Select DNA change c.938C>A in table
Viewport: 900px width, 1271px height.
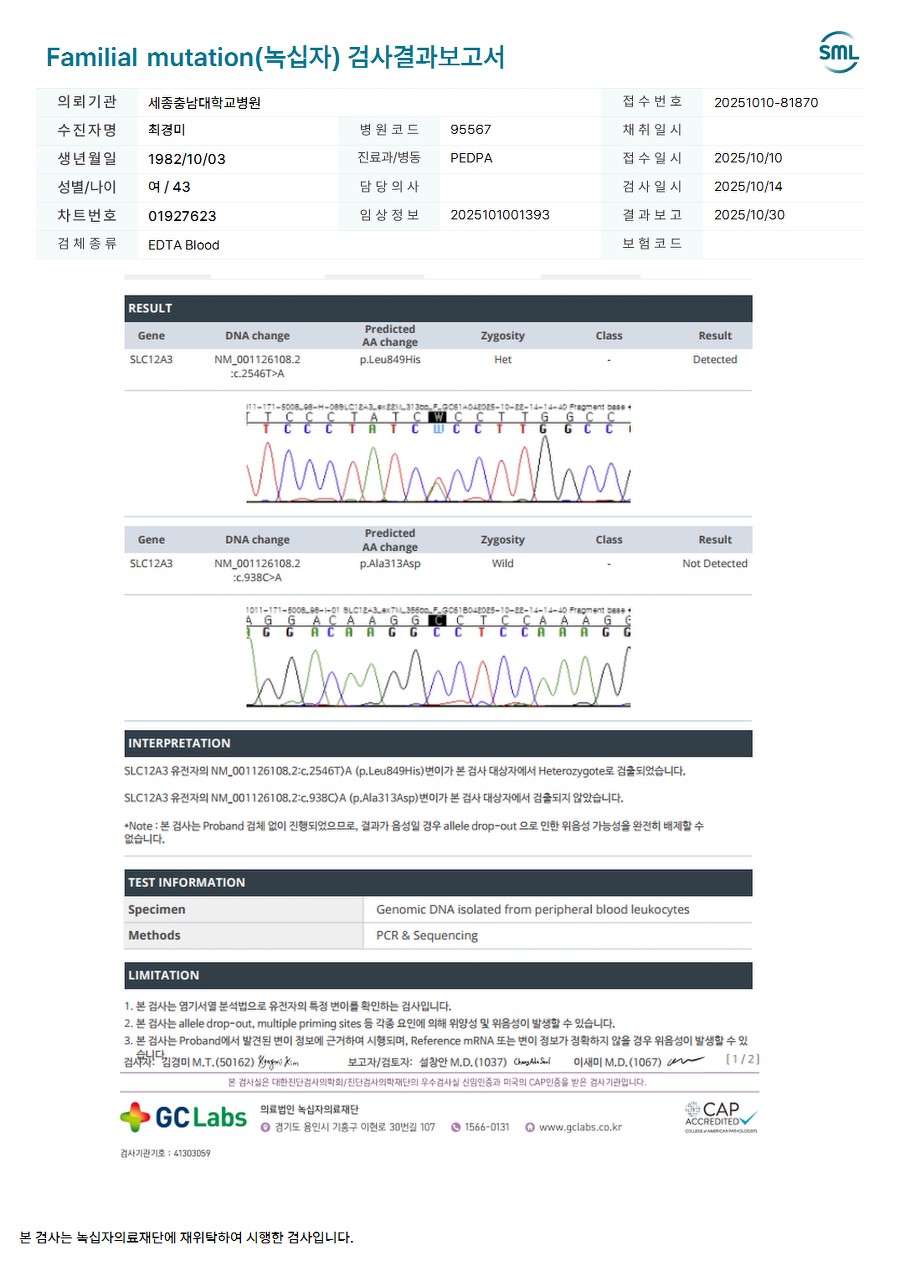click(257, 570)
